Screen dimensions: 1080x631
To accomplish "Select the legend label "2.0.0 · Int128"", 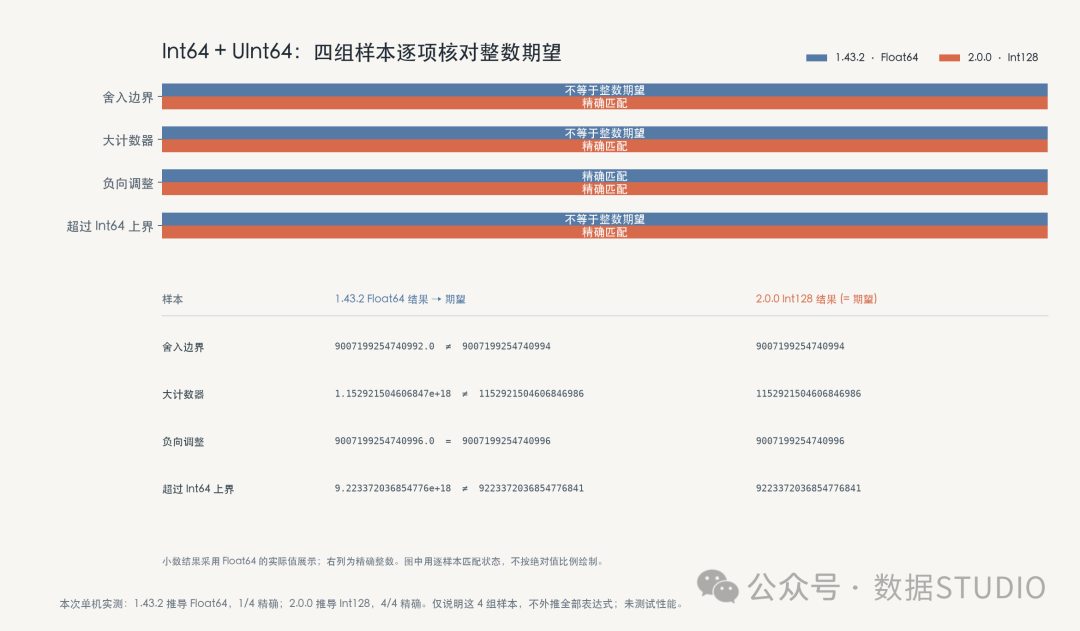I will tap(1003, 57).
